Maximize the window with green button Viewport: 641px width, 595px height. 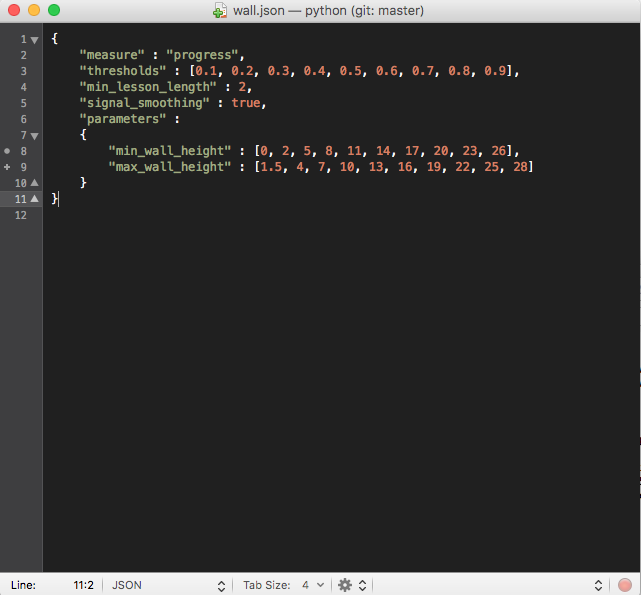54,10
